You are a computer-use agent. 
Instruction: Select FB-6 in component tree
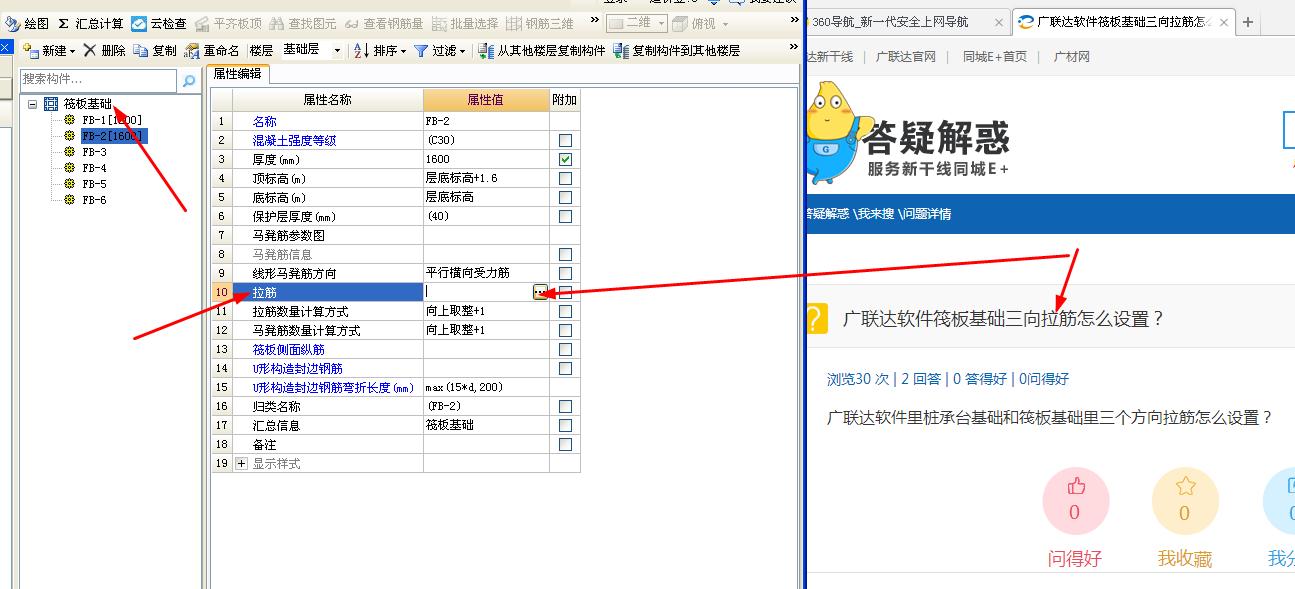(94, 200)
